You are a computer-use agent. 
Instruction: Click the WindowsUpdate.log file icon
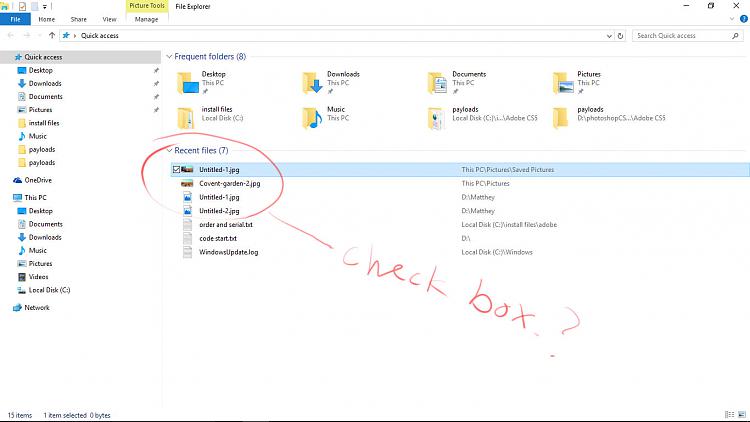coord(188,252)
